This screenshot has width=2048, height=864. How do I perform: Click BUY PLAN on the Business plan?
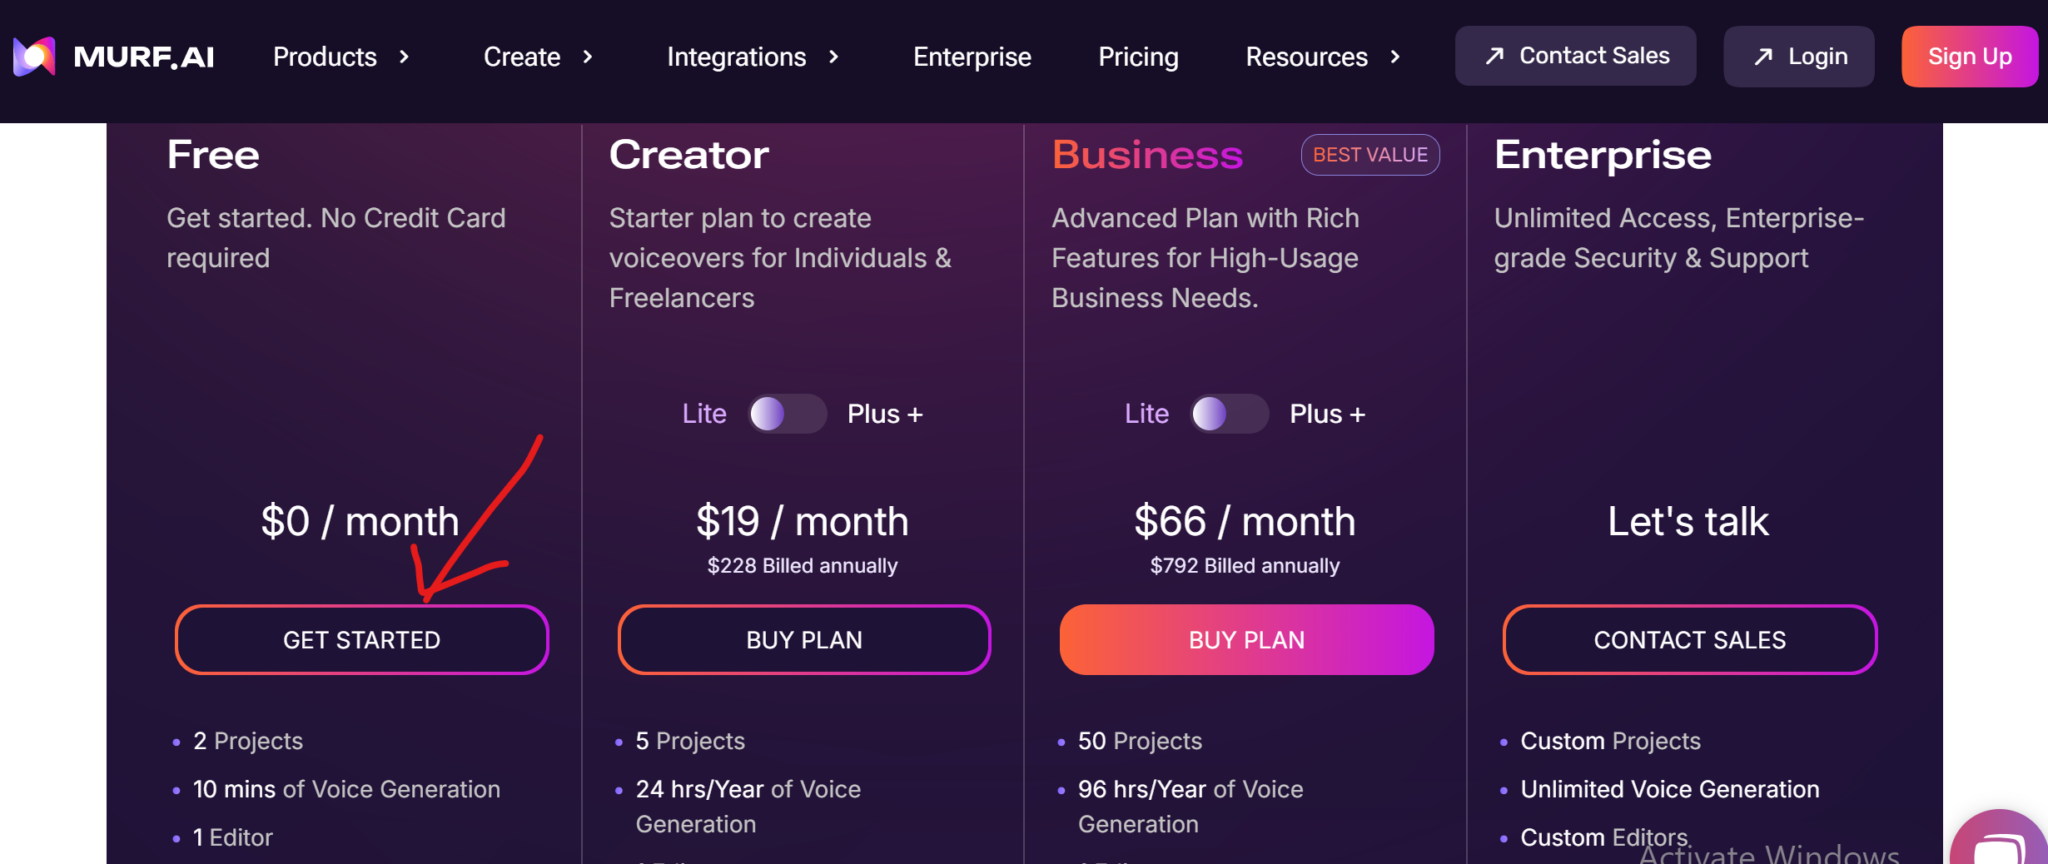coord(1245,640)
